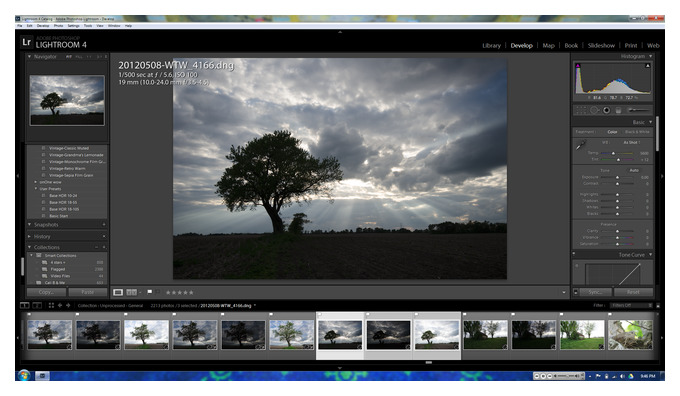
Task: Open White Balance As Shot dropdown
Action: coord(632,142)
